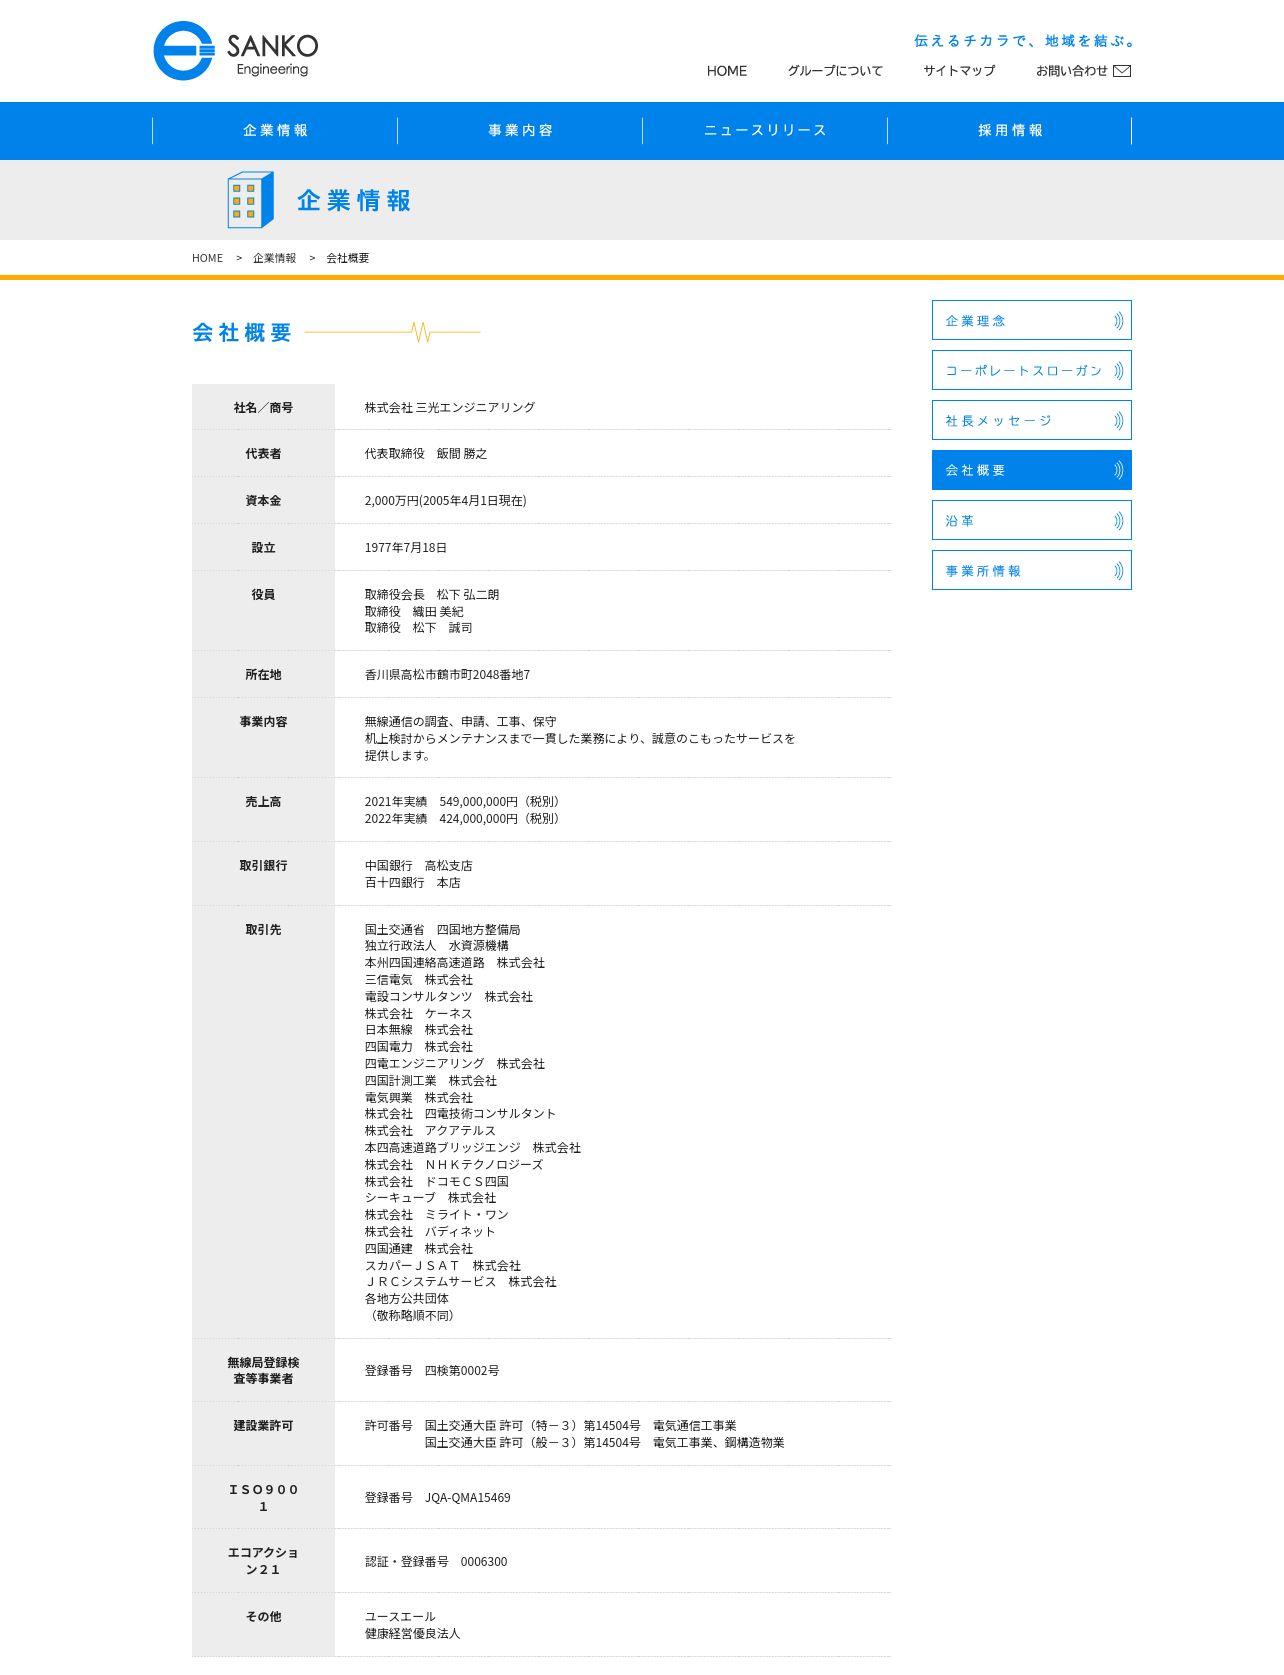Click the 社名／商号 row label
Screen dimensions: 1284x1675
[263, 408]
